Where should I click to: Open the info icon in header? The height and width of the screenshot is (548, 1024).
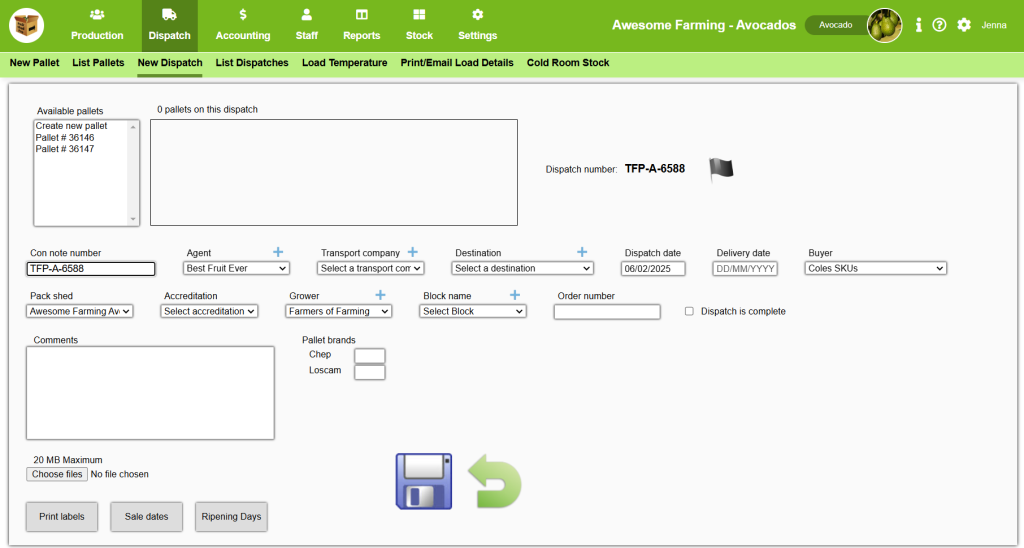919,25
